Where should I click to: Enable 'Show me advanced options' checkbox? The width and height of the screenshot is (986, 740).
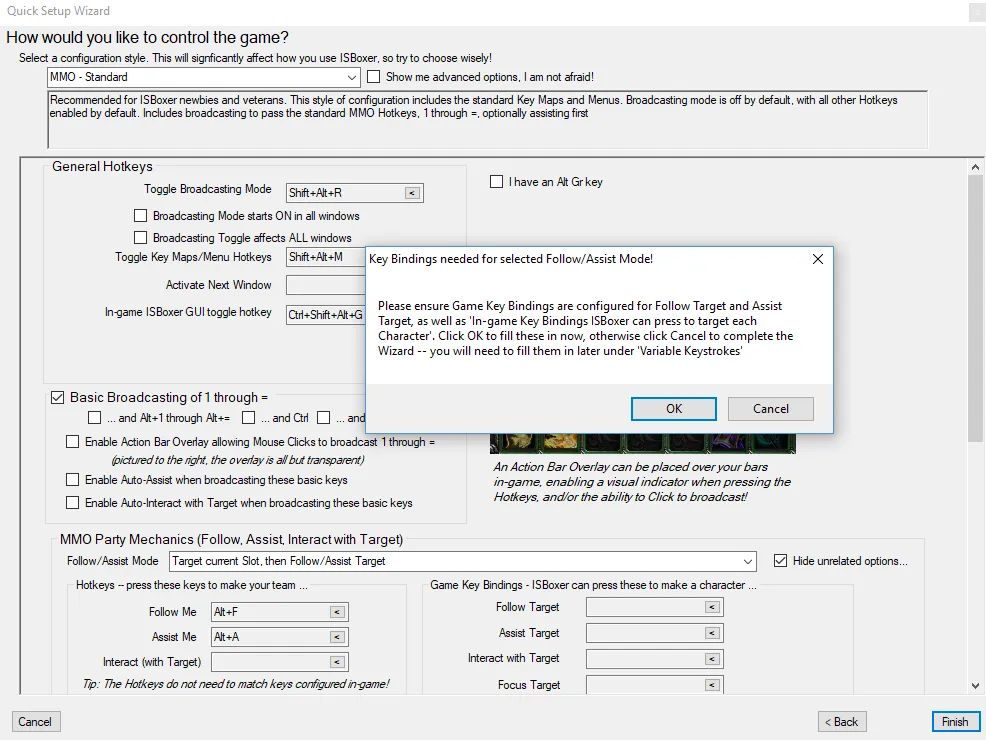[x=374, y=77]
